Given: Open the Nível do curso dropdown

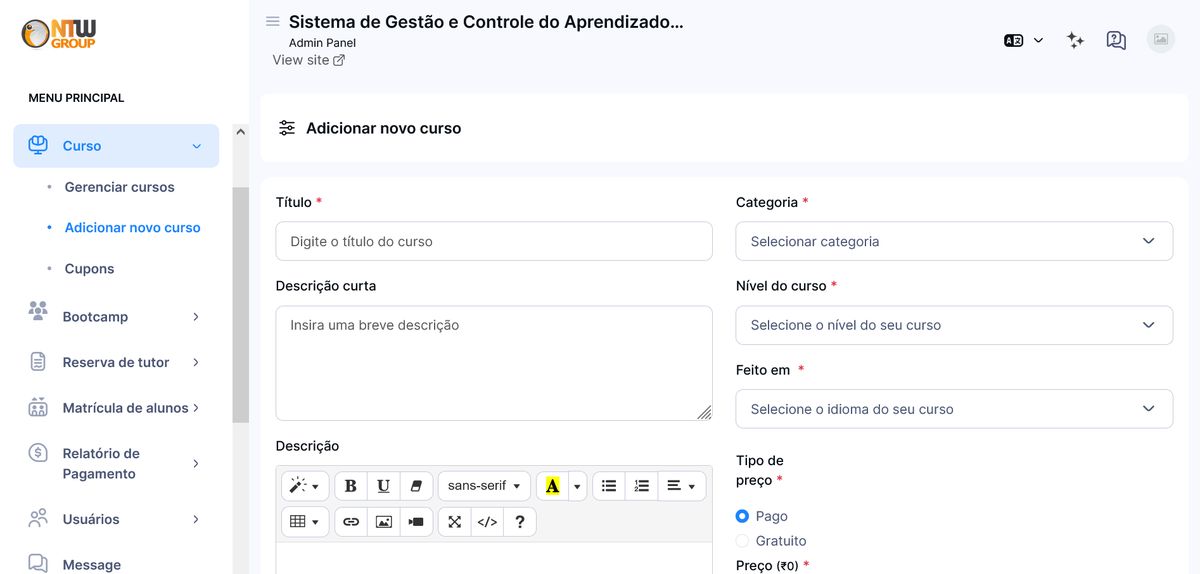Looking at the screenshot, I should click(954, 325).
